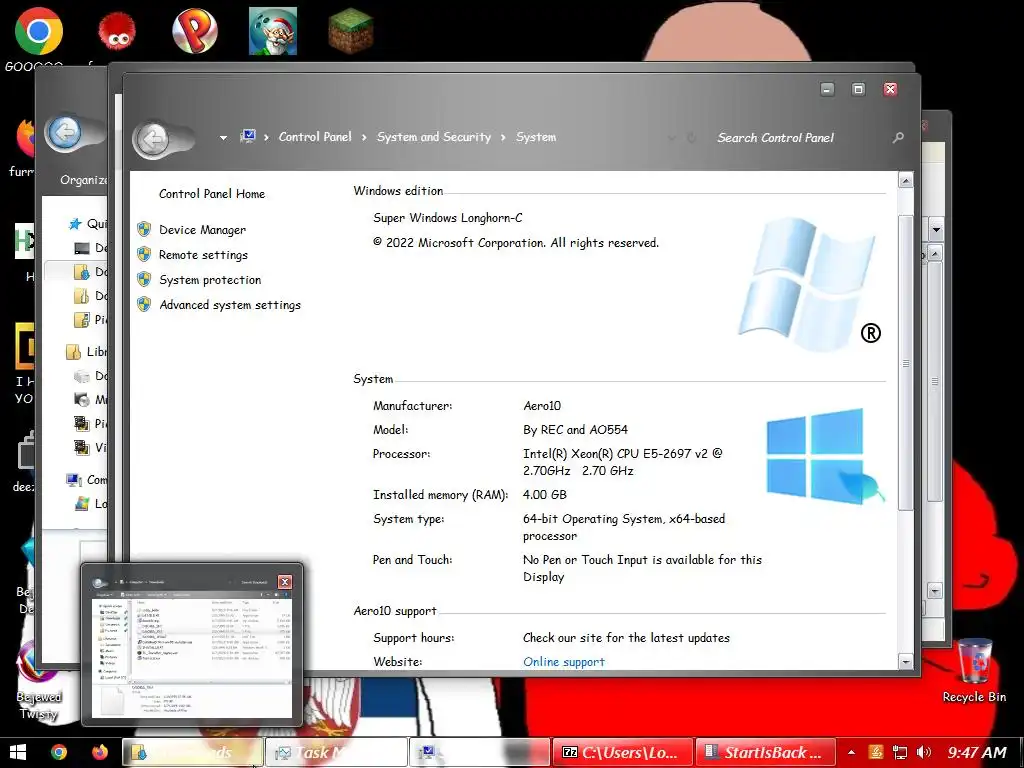Screen dimensions: 1024x768
Task: Open Google Chrome desktop shortcut
Action: point(38,31)
